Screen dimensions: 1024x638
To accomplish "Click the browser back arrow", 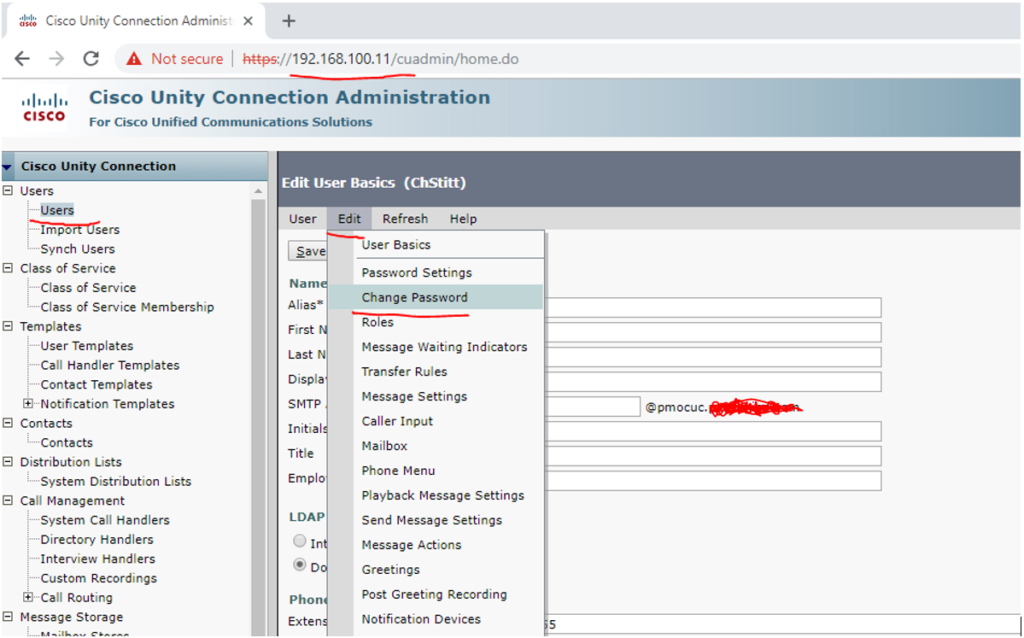I will click(22, 59).
